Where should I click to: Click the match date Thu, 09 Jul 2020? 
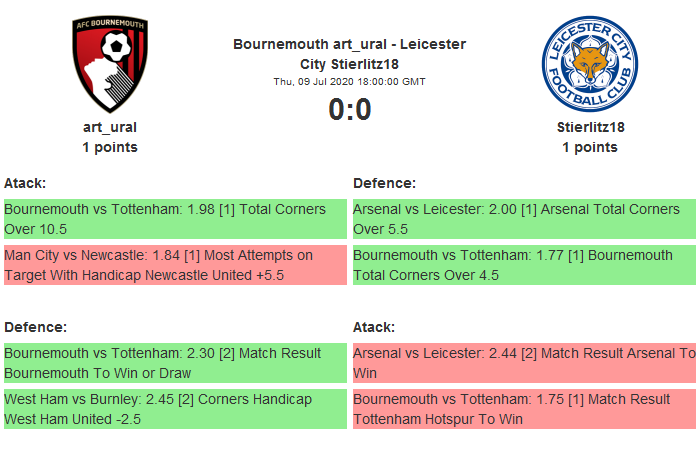pyautogui.click(x=349, y=81)
